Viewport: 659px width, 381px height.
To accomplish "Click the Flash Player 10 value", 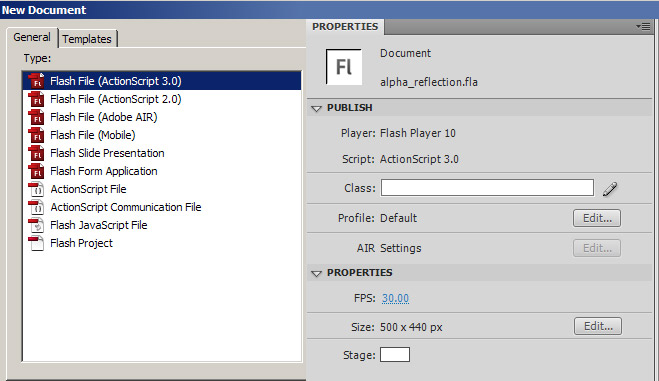I will (418, 133).
